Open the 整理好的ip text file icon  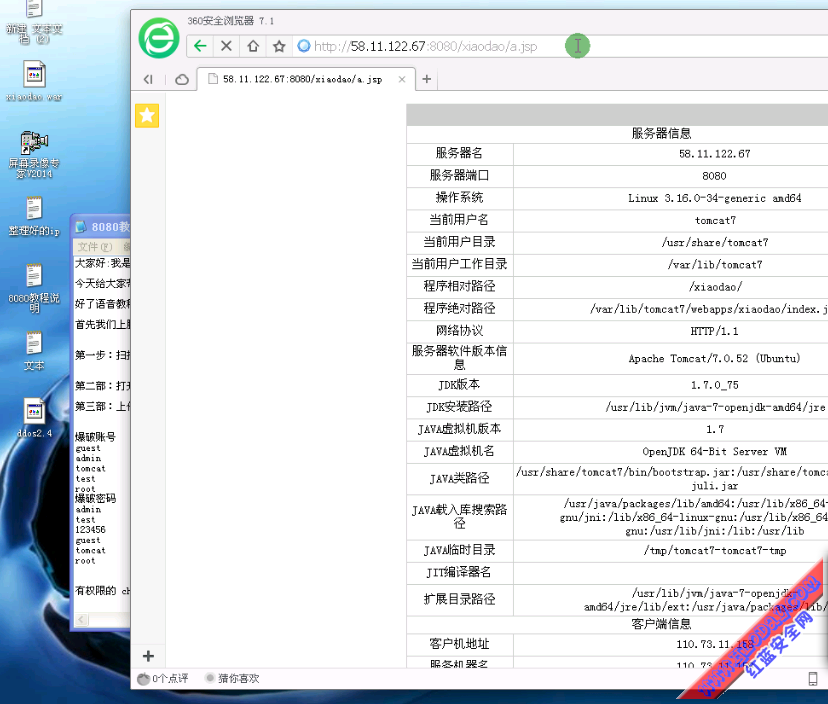point(34,216)
